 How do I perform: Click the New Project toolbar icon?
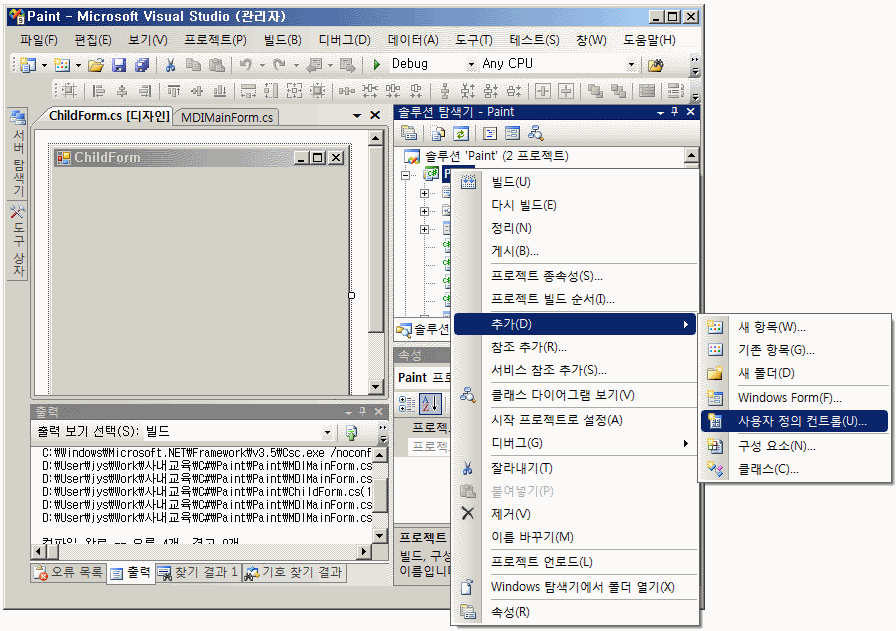pyautogui.click(x=27, y=65)
